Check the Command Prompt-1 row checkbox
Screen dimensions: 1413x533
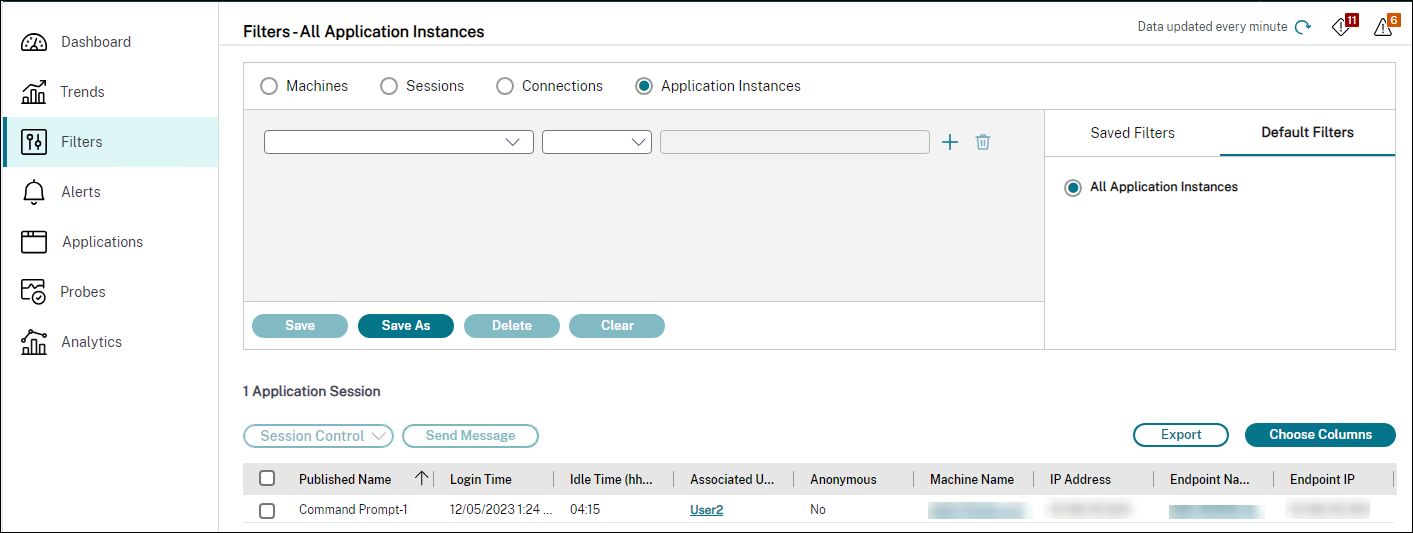(267, 510)
